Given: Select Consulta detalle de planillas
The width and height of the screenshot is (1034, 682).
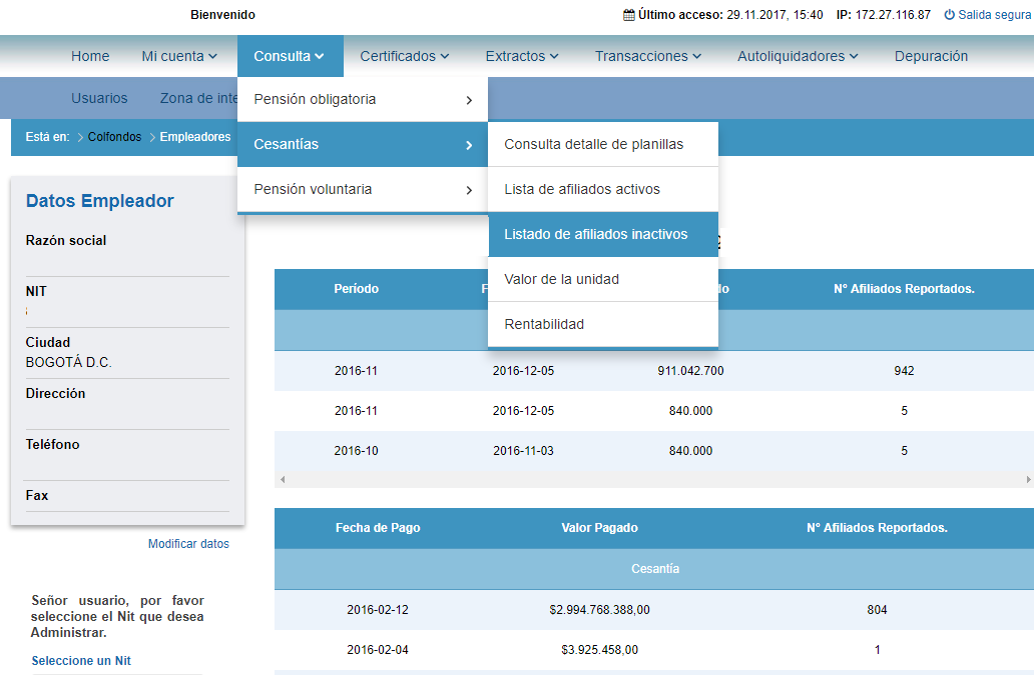Looking at the screenshot, I should (594, 144).
